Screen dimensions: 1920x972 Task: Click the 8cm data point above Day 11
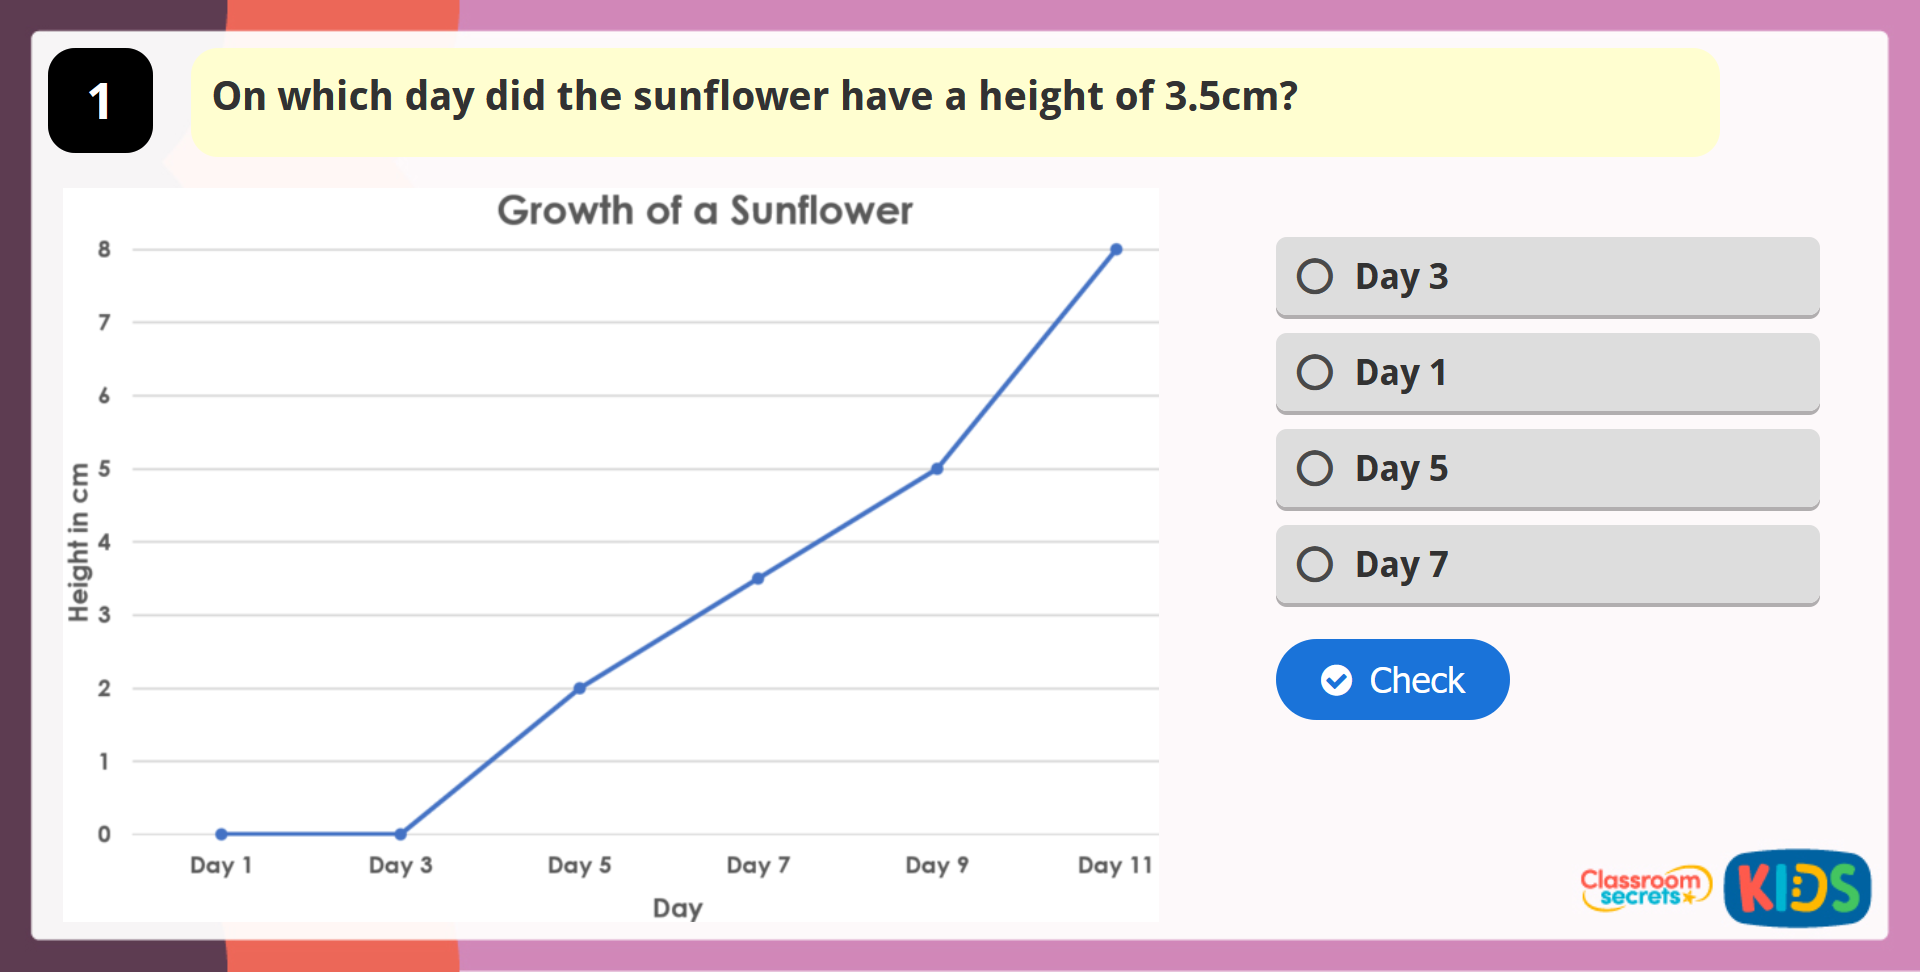(1116, 249)
